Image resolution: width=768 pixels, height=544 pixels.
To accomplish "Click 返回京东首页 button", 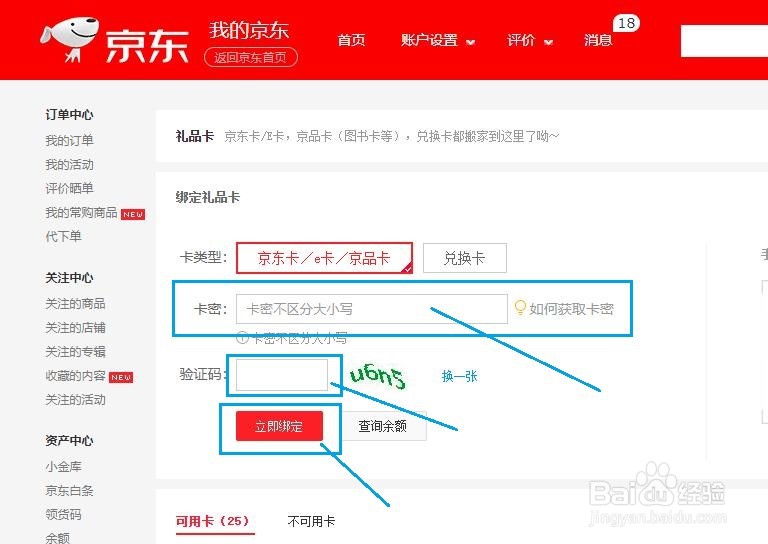I will pyautogui.click(x=250, y=57).
